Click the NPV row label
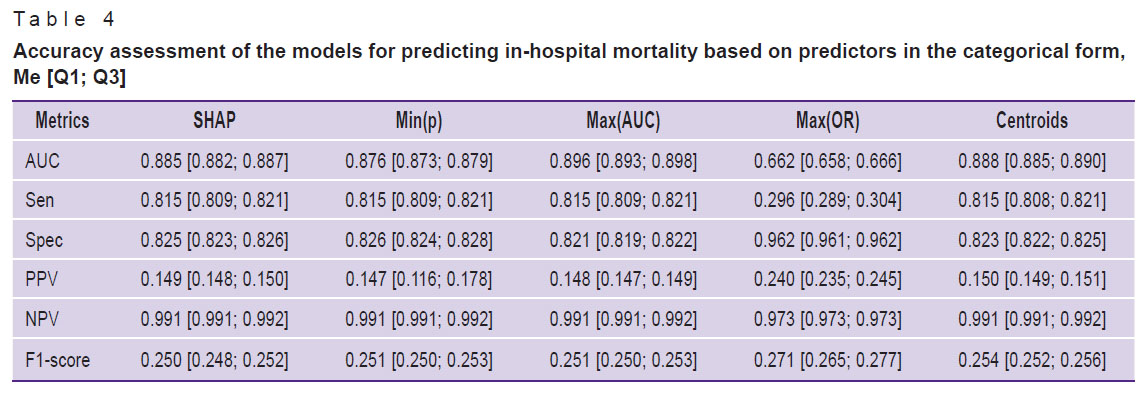This screenshot has width=1145, height=394. pyautogui.click(x=39, y=320)
